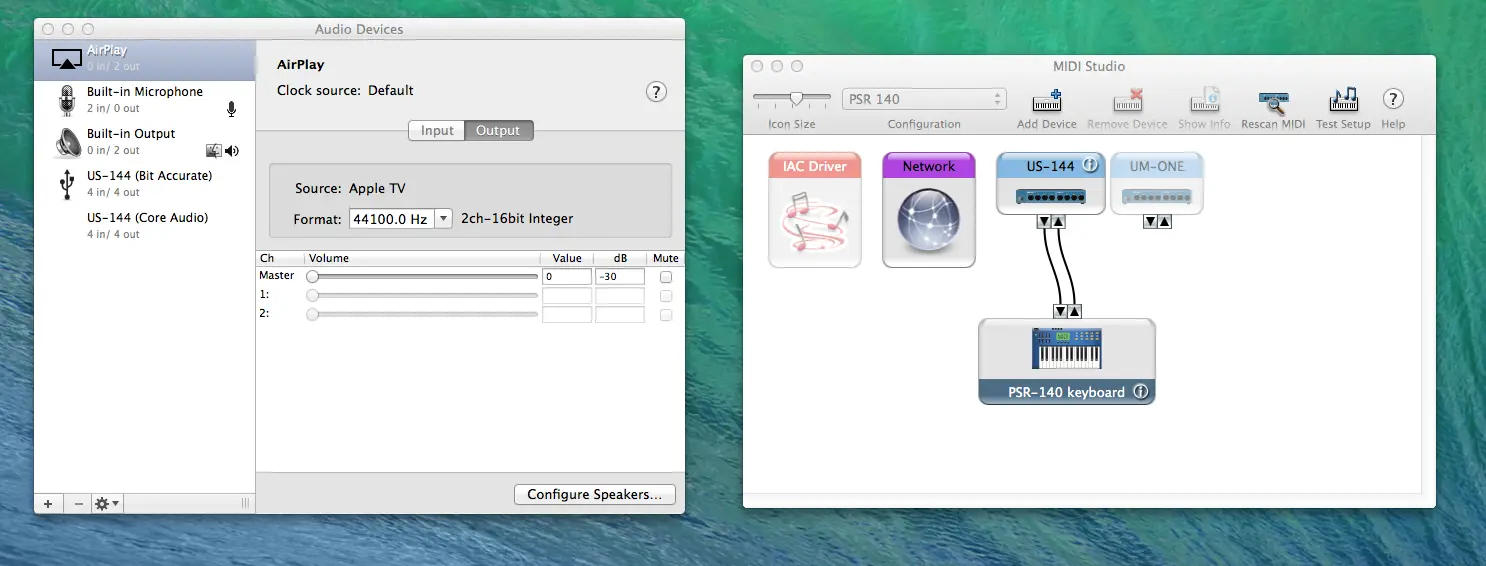Click the Mute column header
This screenshot has height=566, width=1486.
(666, 258)
